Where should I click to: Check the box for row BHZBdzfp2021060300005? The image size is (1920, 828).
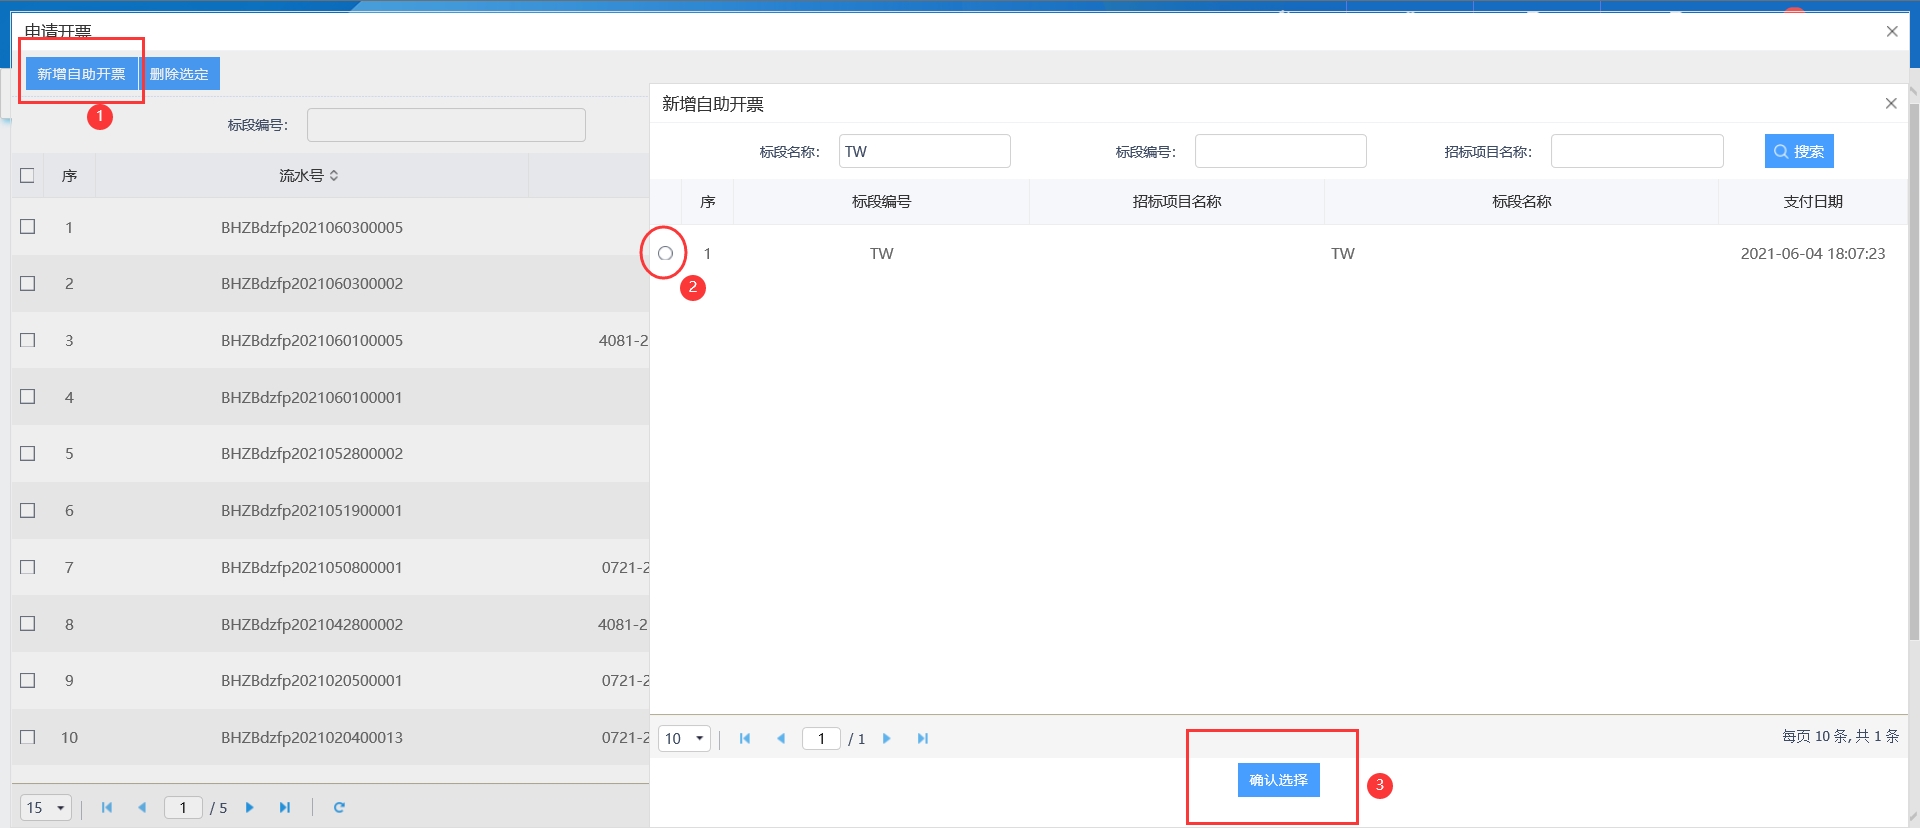click(x=28, y=227)
